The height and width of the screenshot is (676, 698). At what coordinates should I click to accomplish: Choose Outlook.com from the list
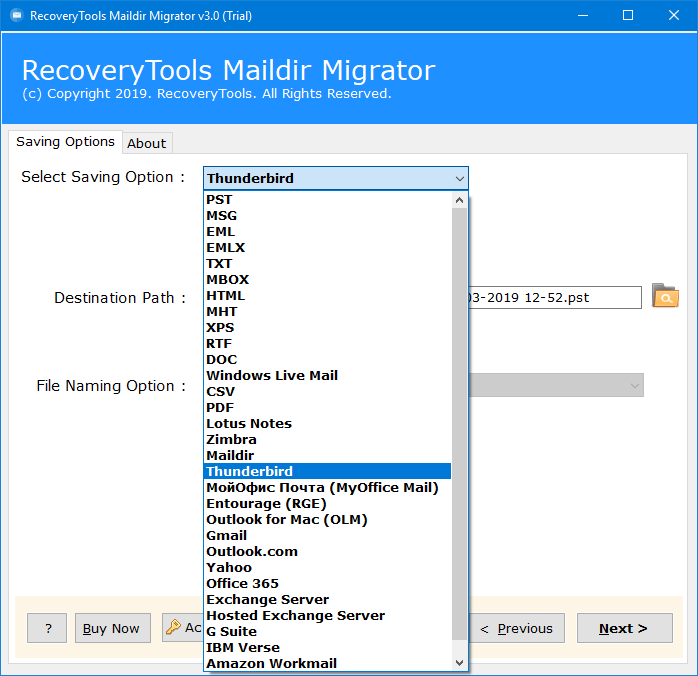pyautogui.click(x=327, y=551)
